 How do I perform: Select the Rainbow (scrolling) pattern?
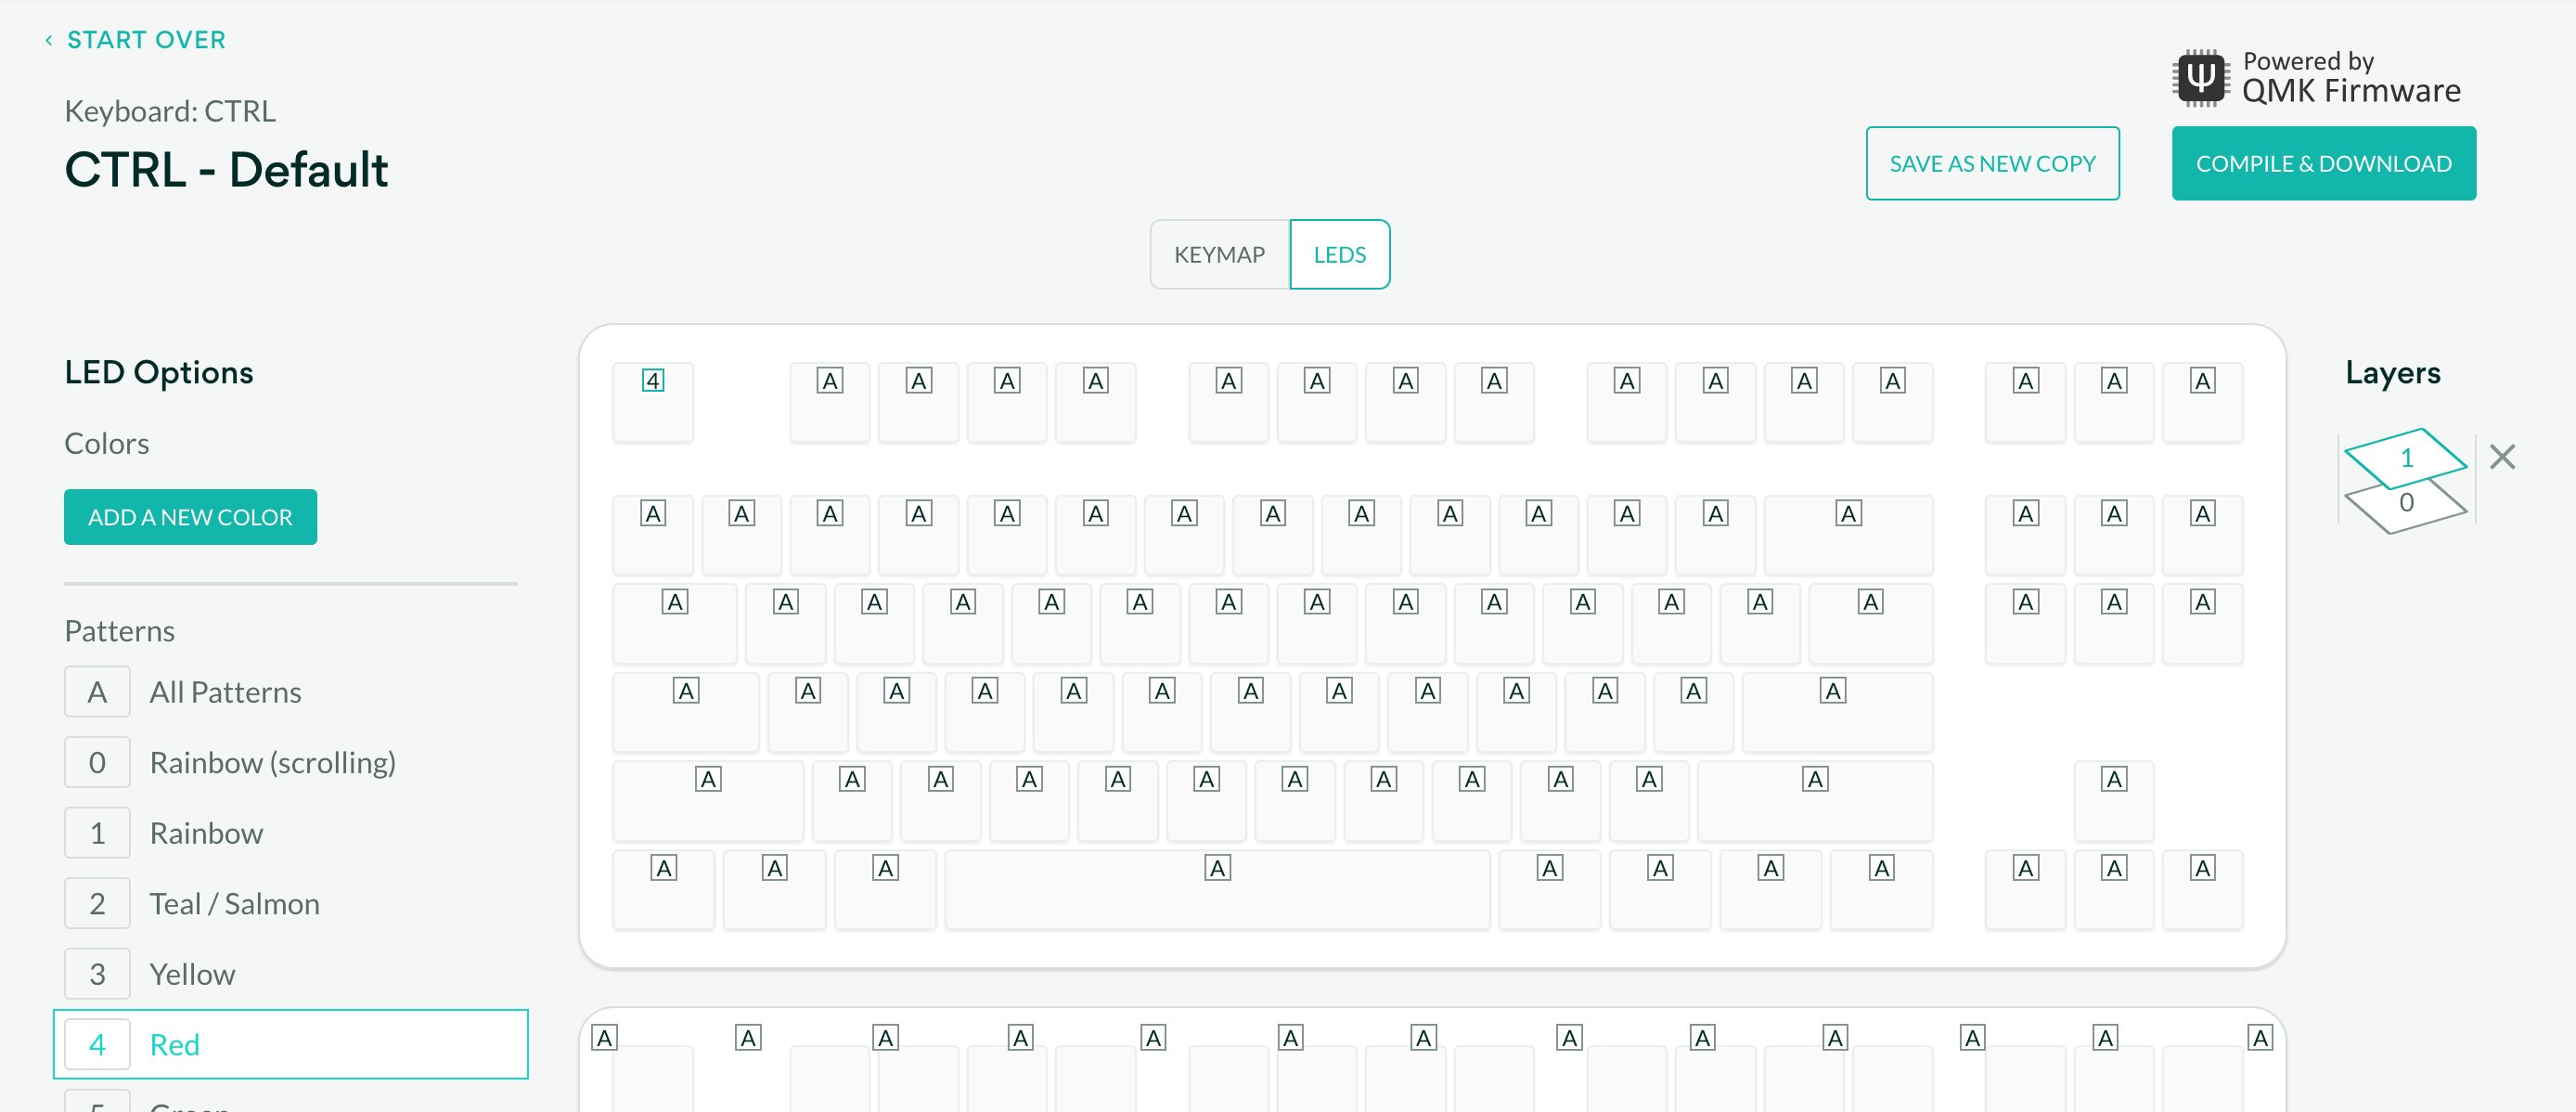pos(272,762)
